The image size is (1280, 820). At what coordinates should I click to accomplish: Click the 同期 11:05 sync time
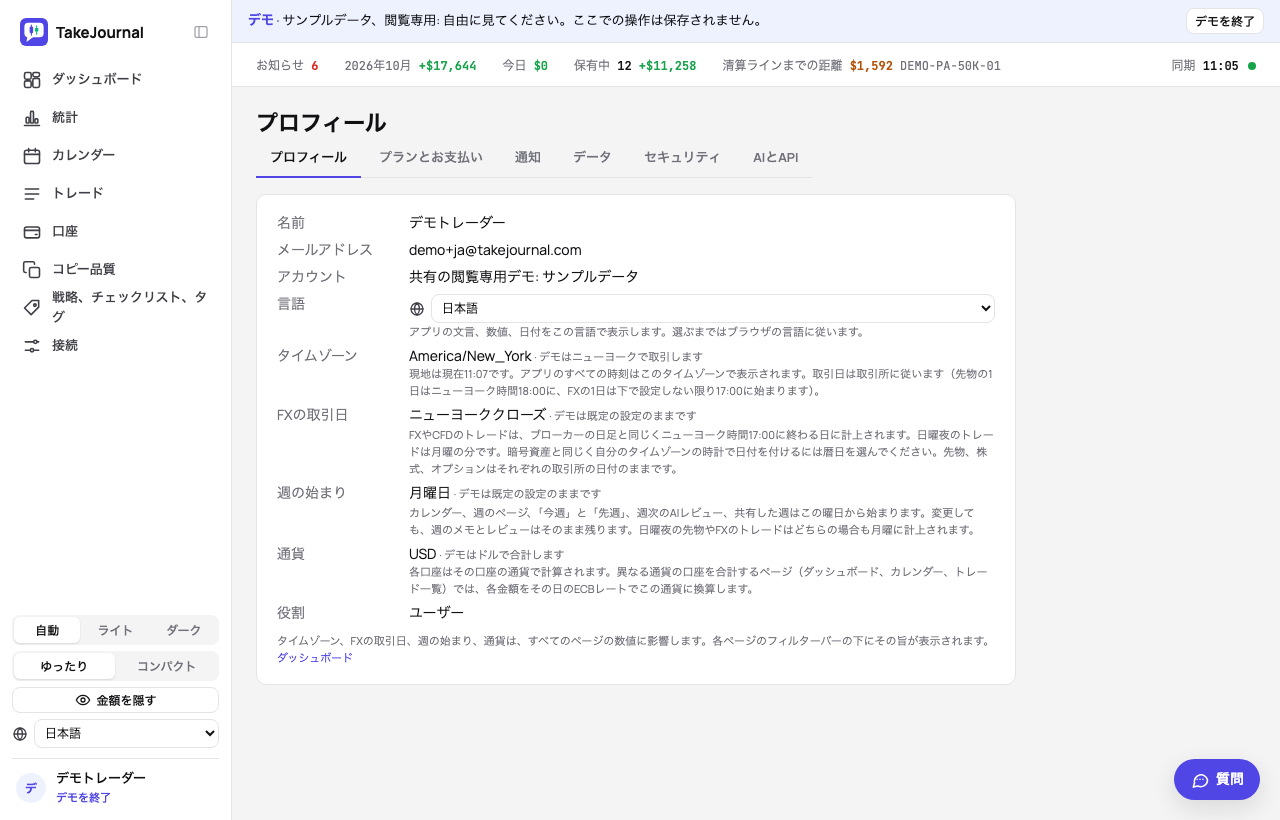coord(1205,66)
